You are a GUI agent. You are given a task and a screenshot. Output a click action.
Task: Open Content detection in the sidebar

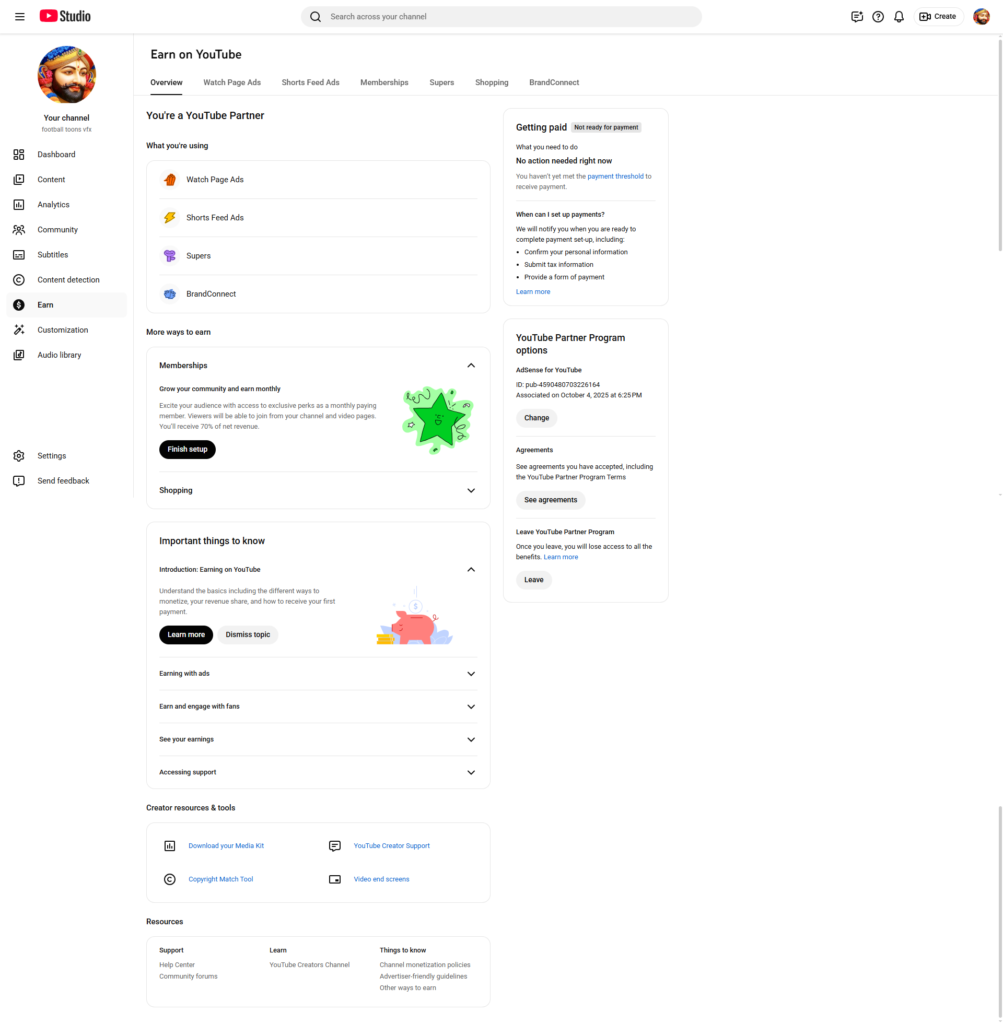tap(68, 280)
